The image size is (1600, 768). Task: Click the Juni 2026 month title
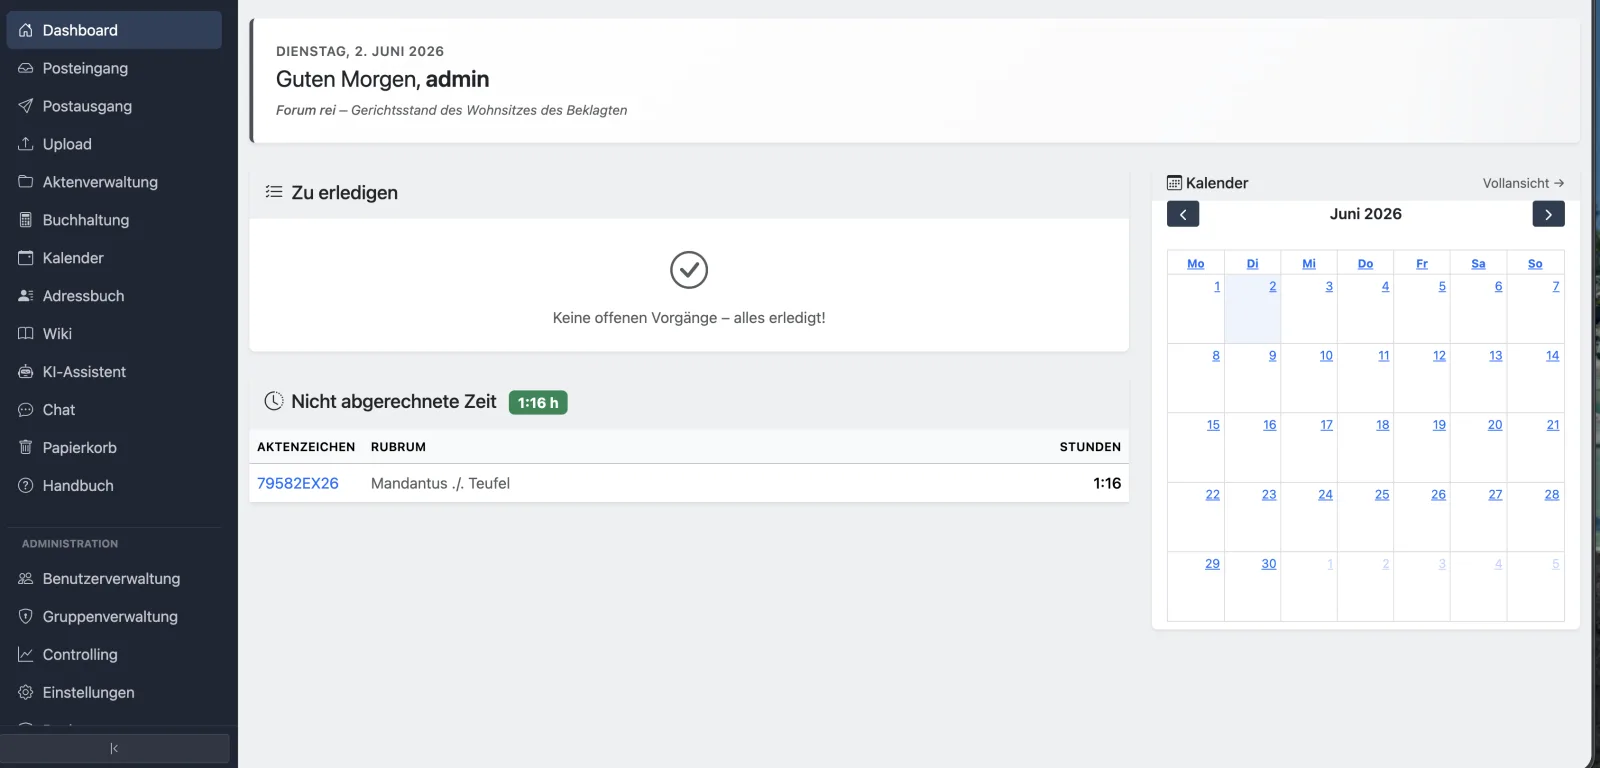(x=1365, y=214)
